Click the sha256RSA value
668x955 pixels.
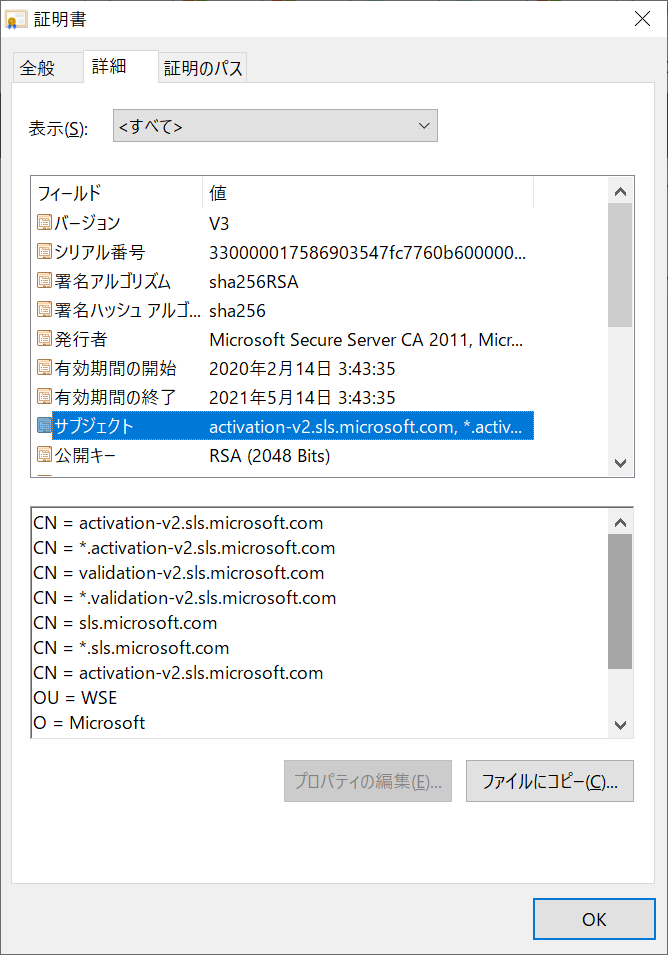click(254, 282)
